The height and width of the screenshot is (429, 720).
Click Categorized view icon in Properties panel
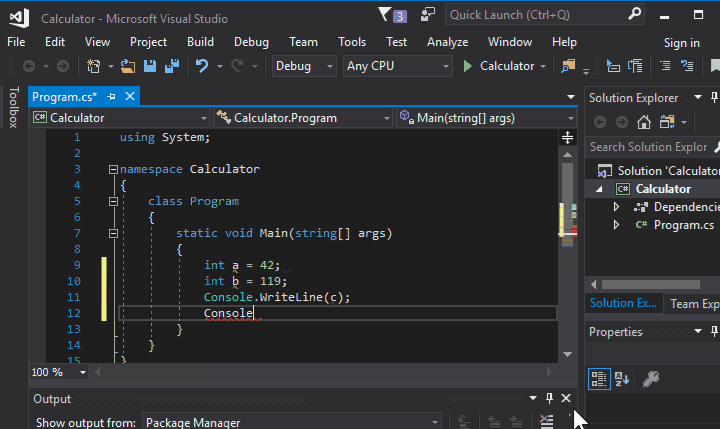click(x=599, y=379)
